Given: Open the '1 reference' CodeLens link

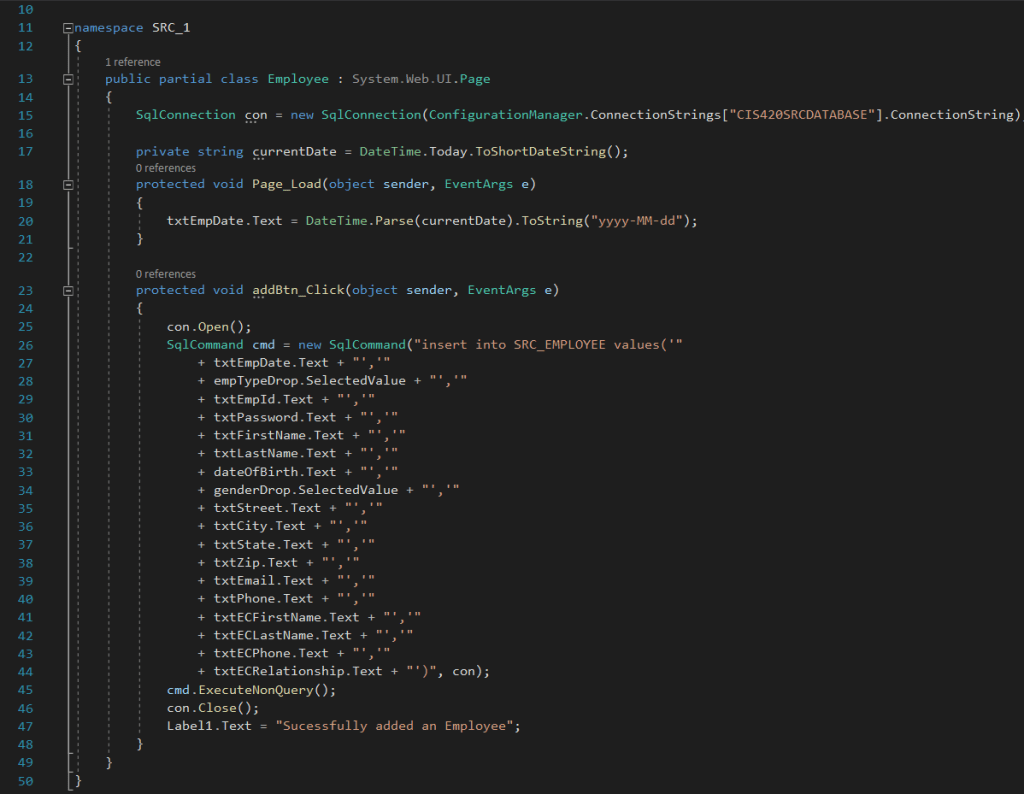Looking at the screenshot, I should [x=132, y=62].
